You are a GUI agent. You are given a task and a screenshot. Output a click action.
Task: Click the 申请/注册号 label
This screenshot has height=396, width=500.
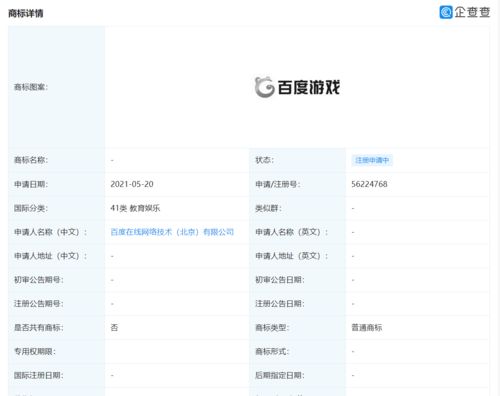click(278, 184)
